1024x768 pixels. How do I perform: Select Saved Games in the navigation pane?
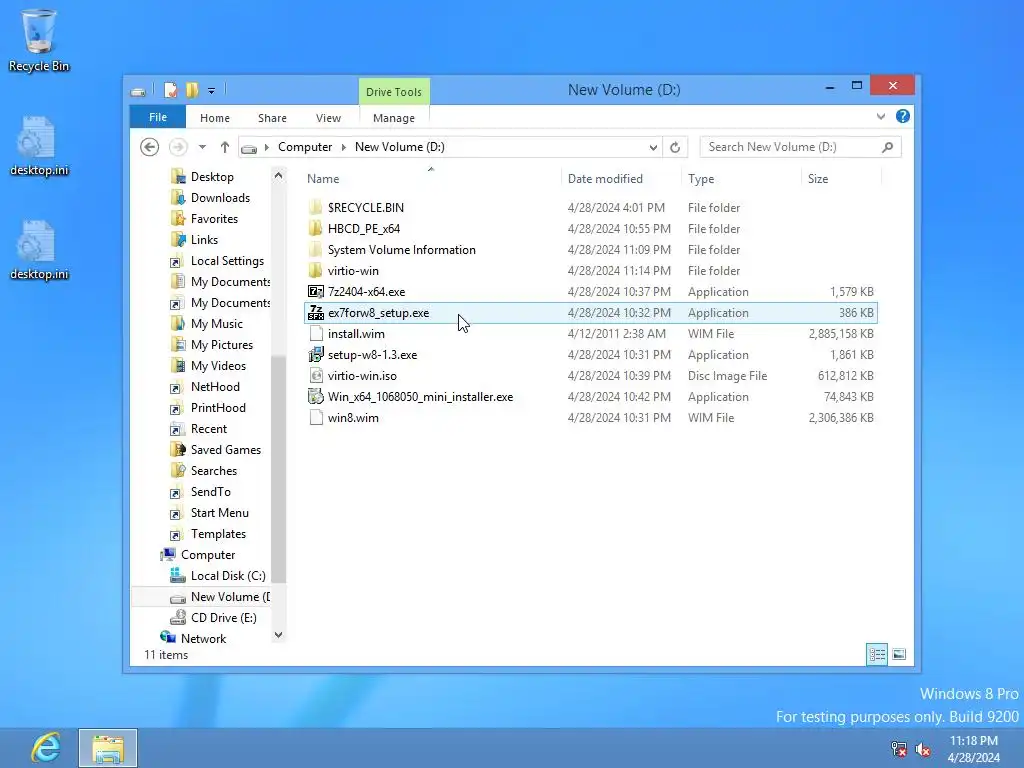point(226,450)
